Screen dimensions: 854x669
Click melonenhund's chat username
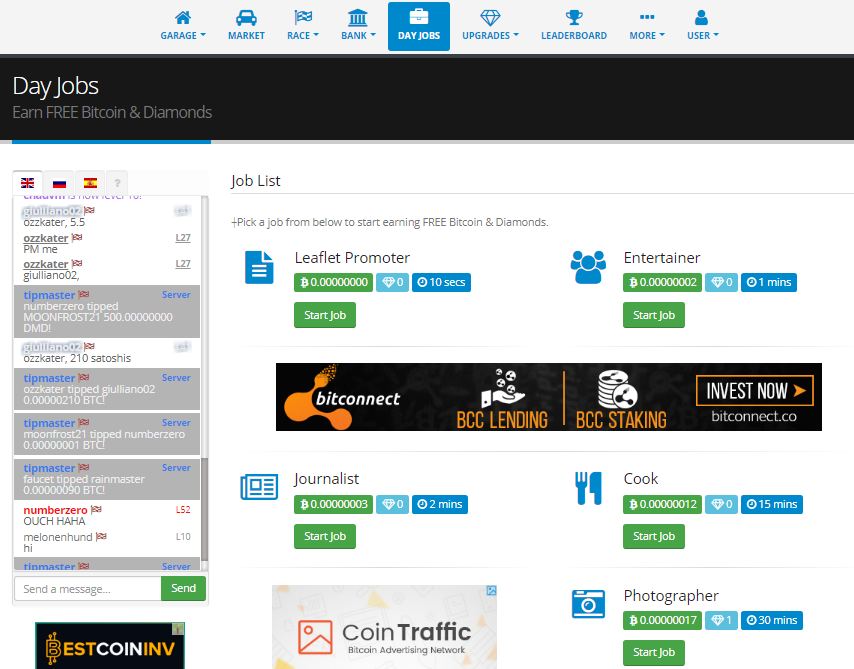(58, 537)
